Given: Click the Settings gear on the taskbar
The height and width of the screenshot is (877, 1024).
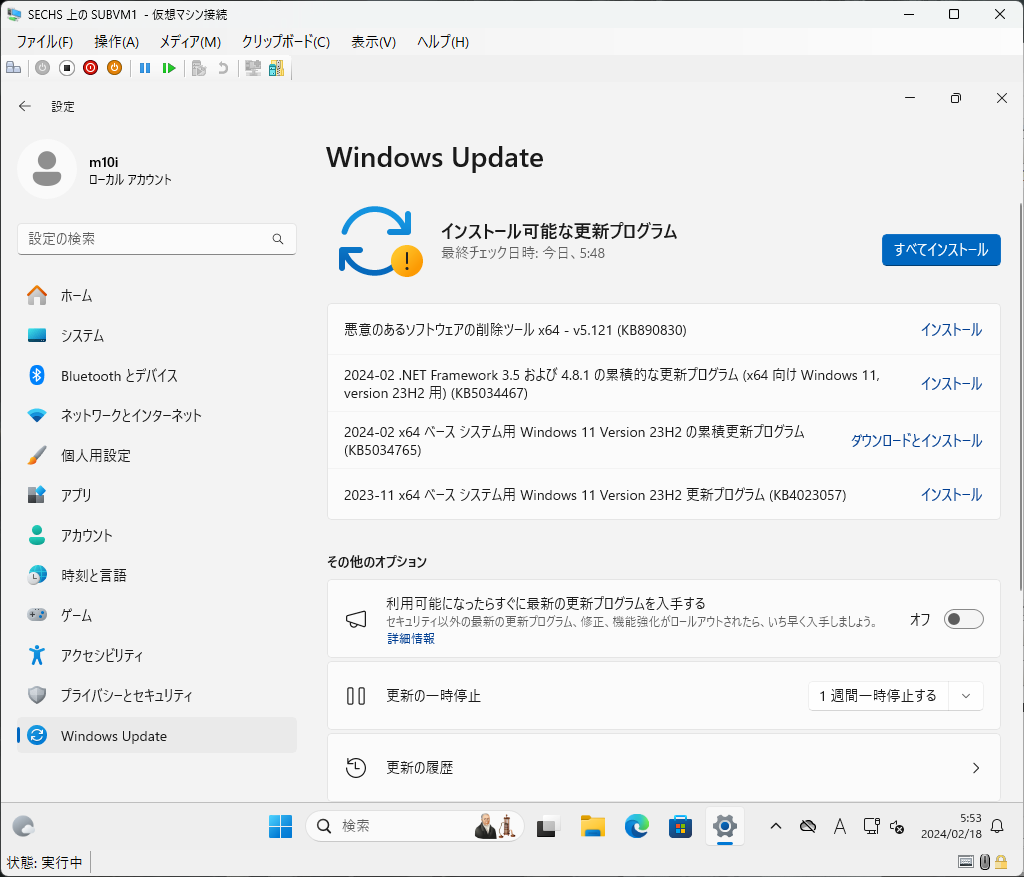Looking at the screenshot, I should 724,827.
